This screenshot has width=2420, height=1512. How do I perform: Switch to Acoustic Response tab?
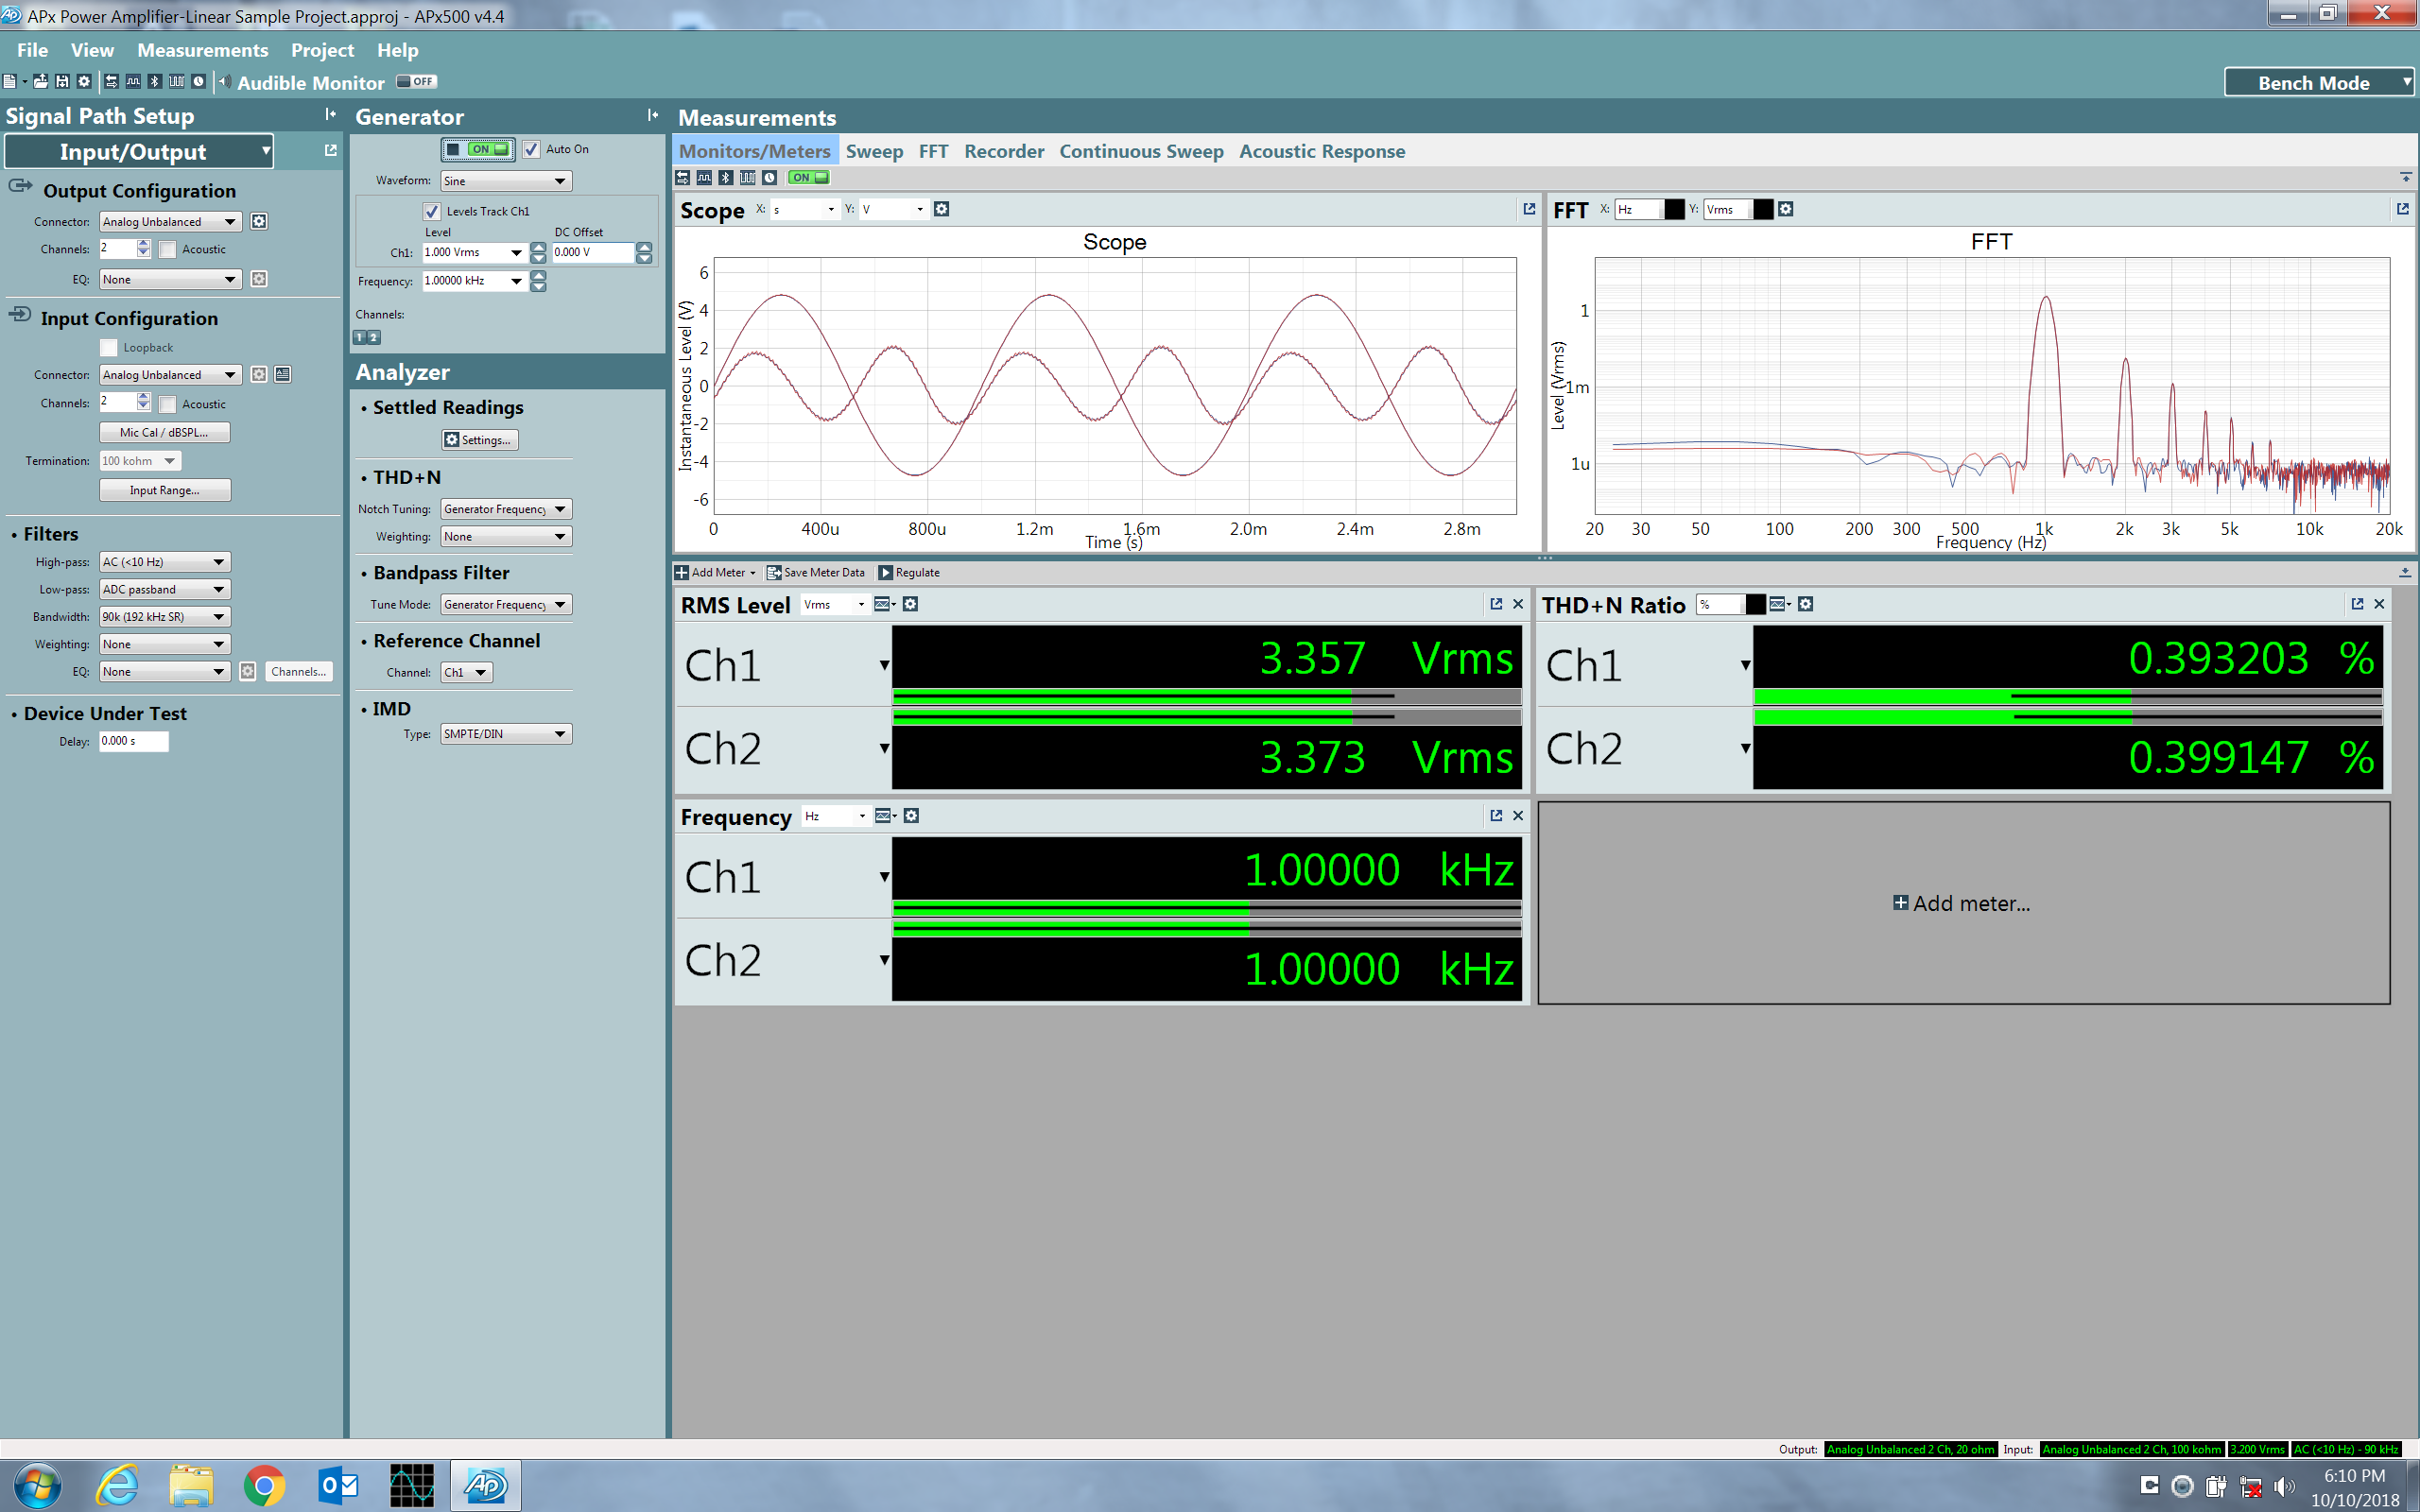(x=1322, y=151)
